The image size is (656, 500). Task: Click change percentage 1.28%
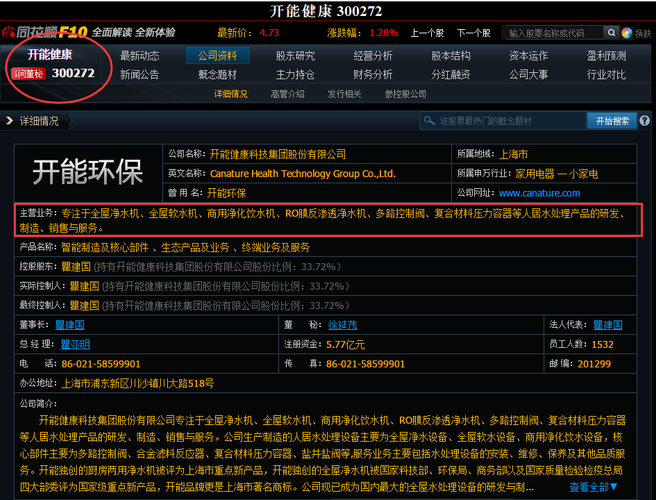click(x=384, y=33)
